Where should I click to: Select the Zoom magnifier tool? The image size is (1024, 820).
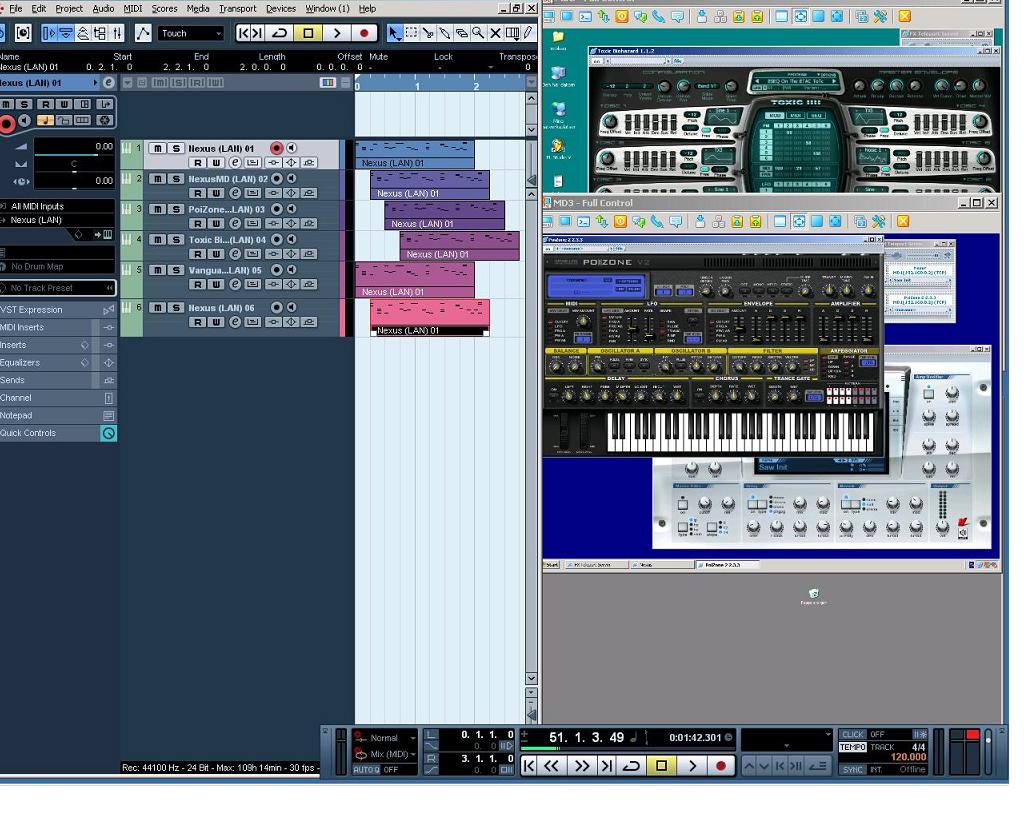coord(479,33)
